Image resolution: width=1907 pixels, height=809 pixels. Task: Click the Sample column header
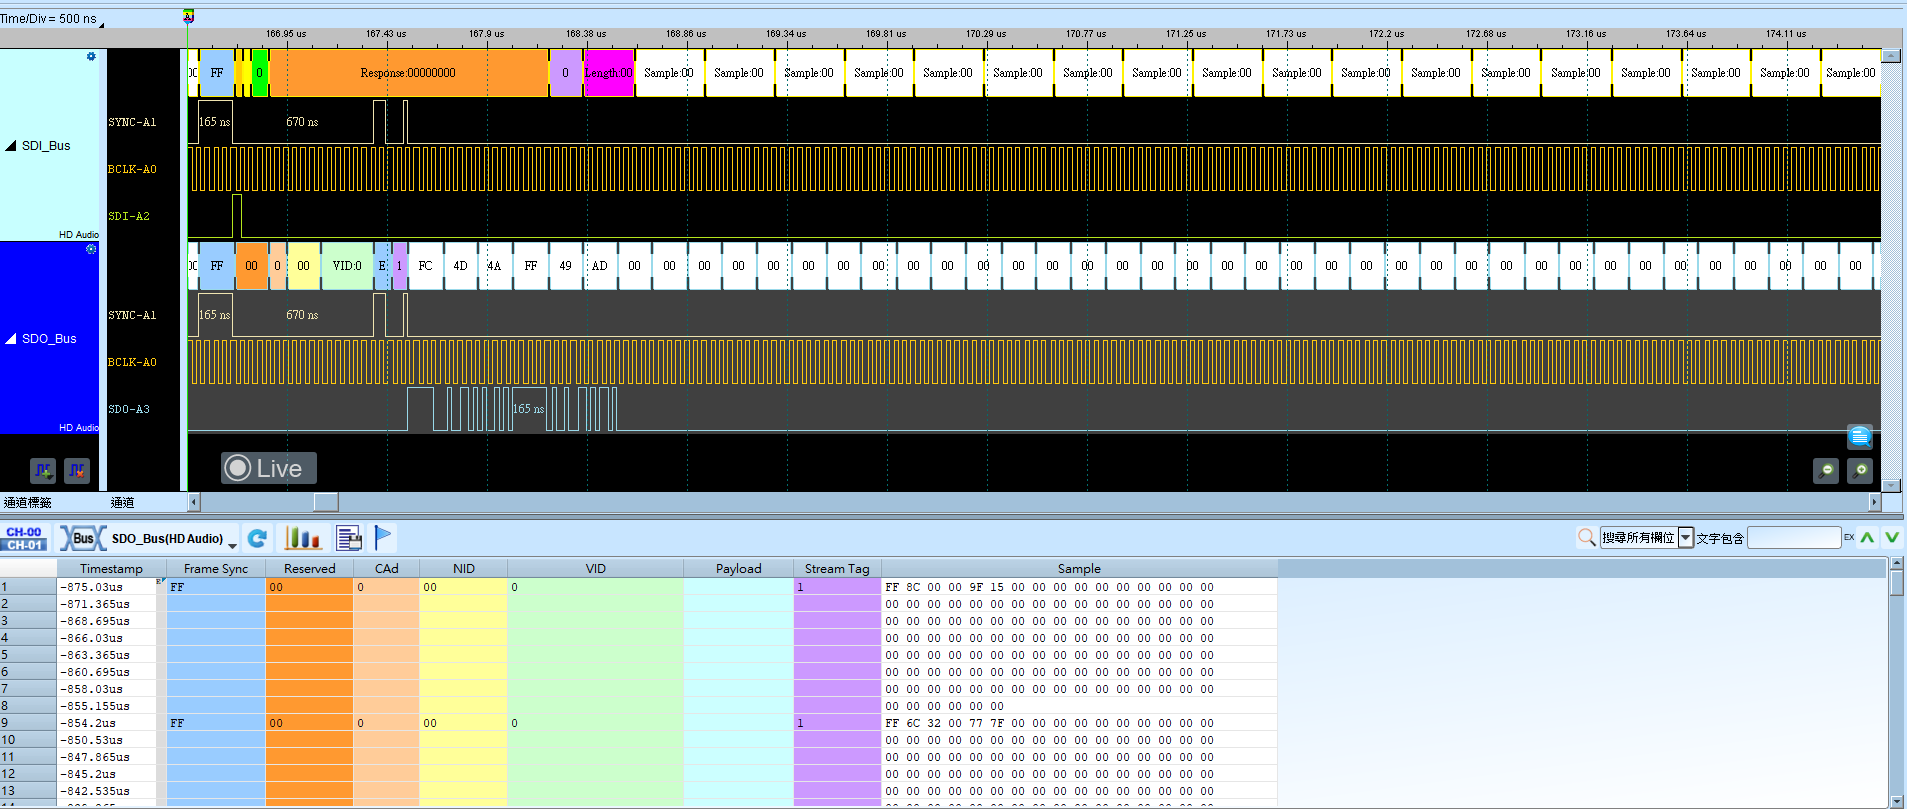1079,569
